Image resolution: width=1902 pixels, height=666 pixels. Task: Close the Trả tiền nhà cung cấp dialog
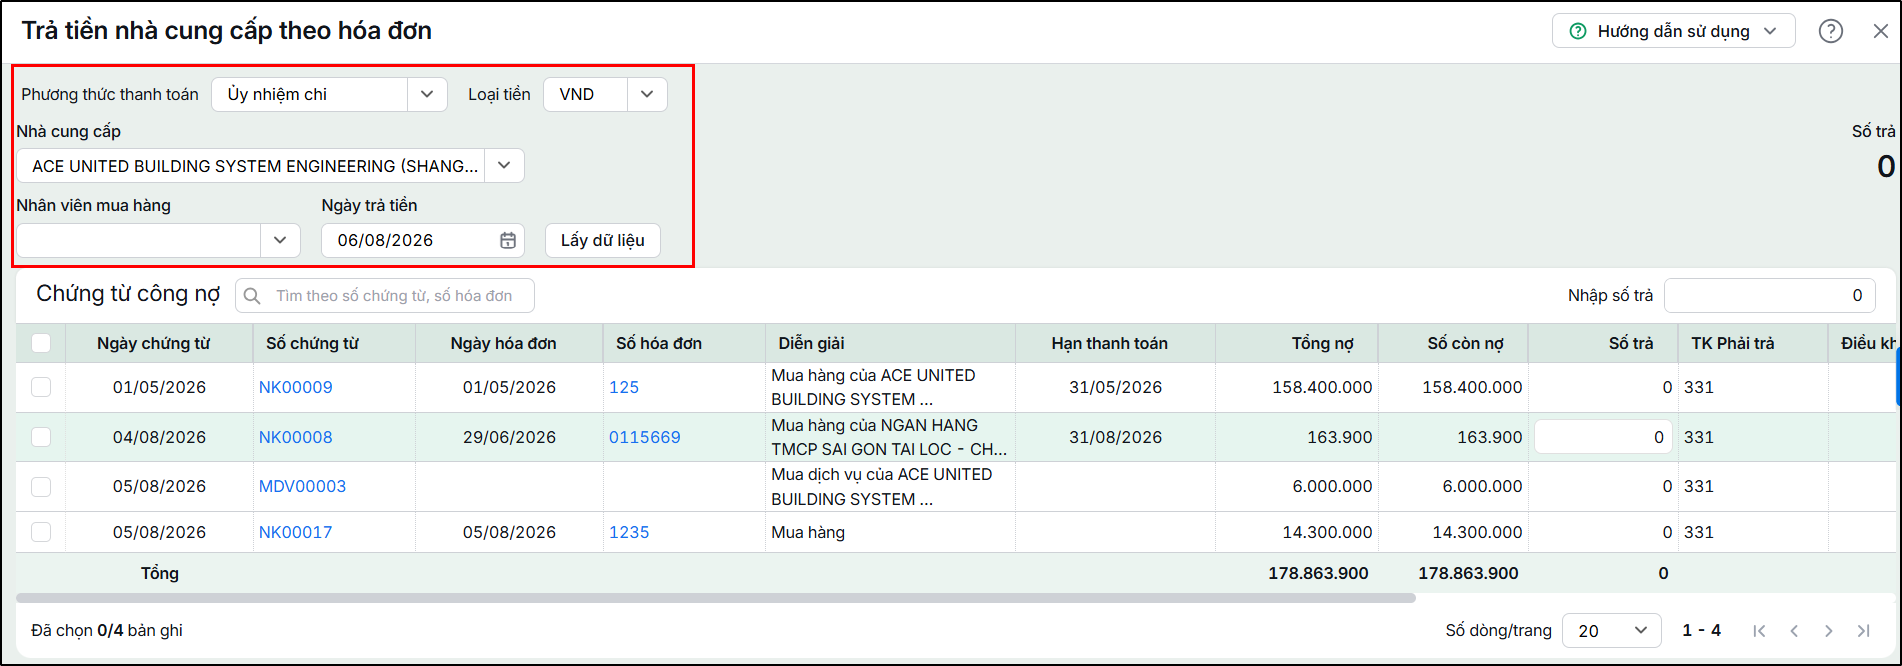click(x=1880, y=31)
